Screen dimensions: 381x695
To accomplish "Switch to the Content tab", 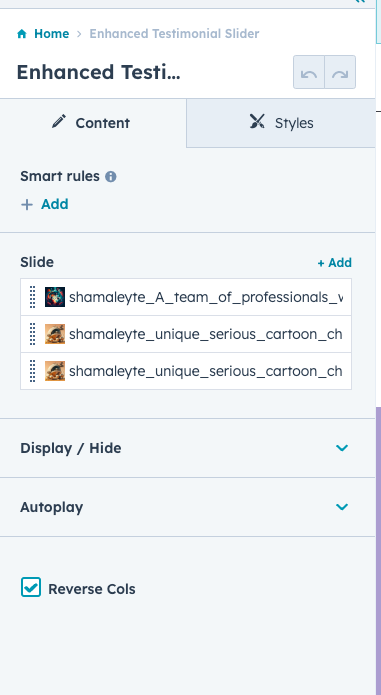I will tap(93, 123).
